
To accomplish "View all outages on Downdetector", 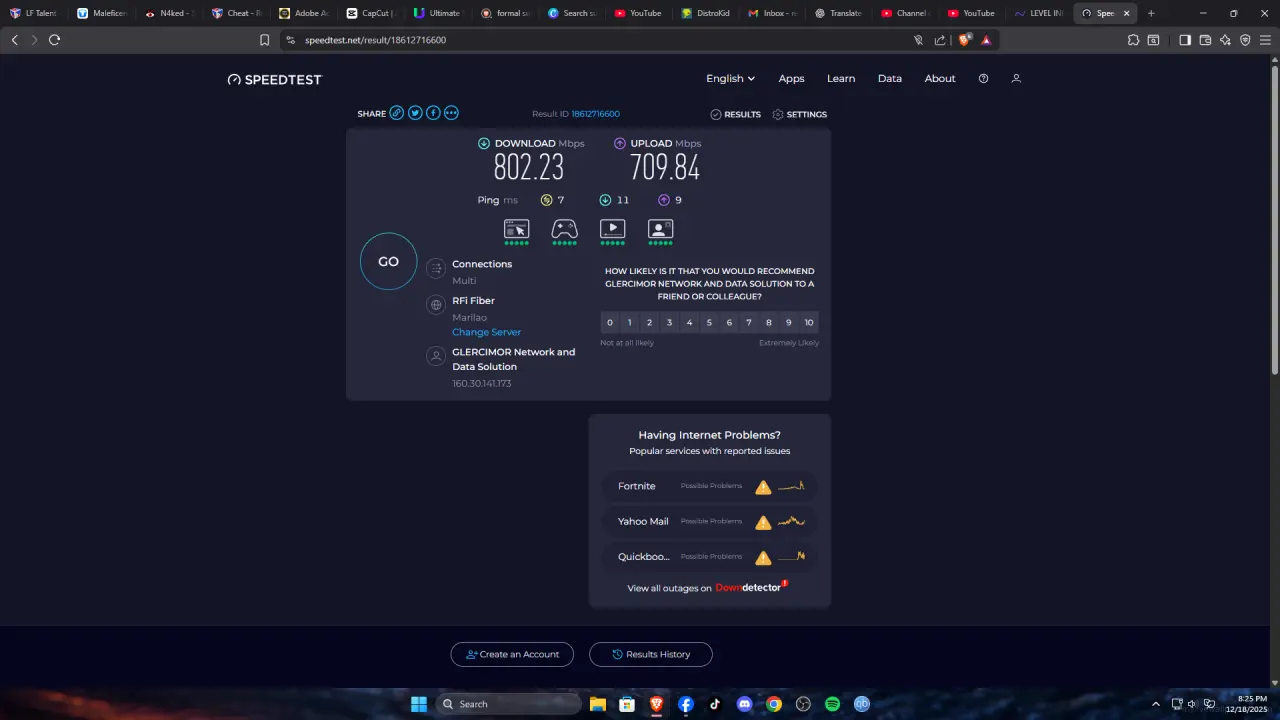I will (708, 588).
